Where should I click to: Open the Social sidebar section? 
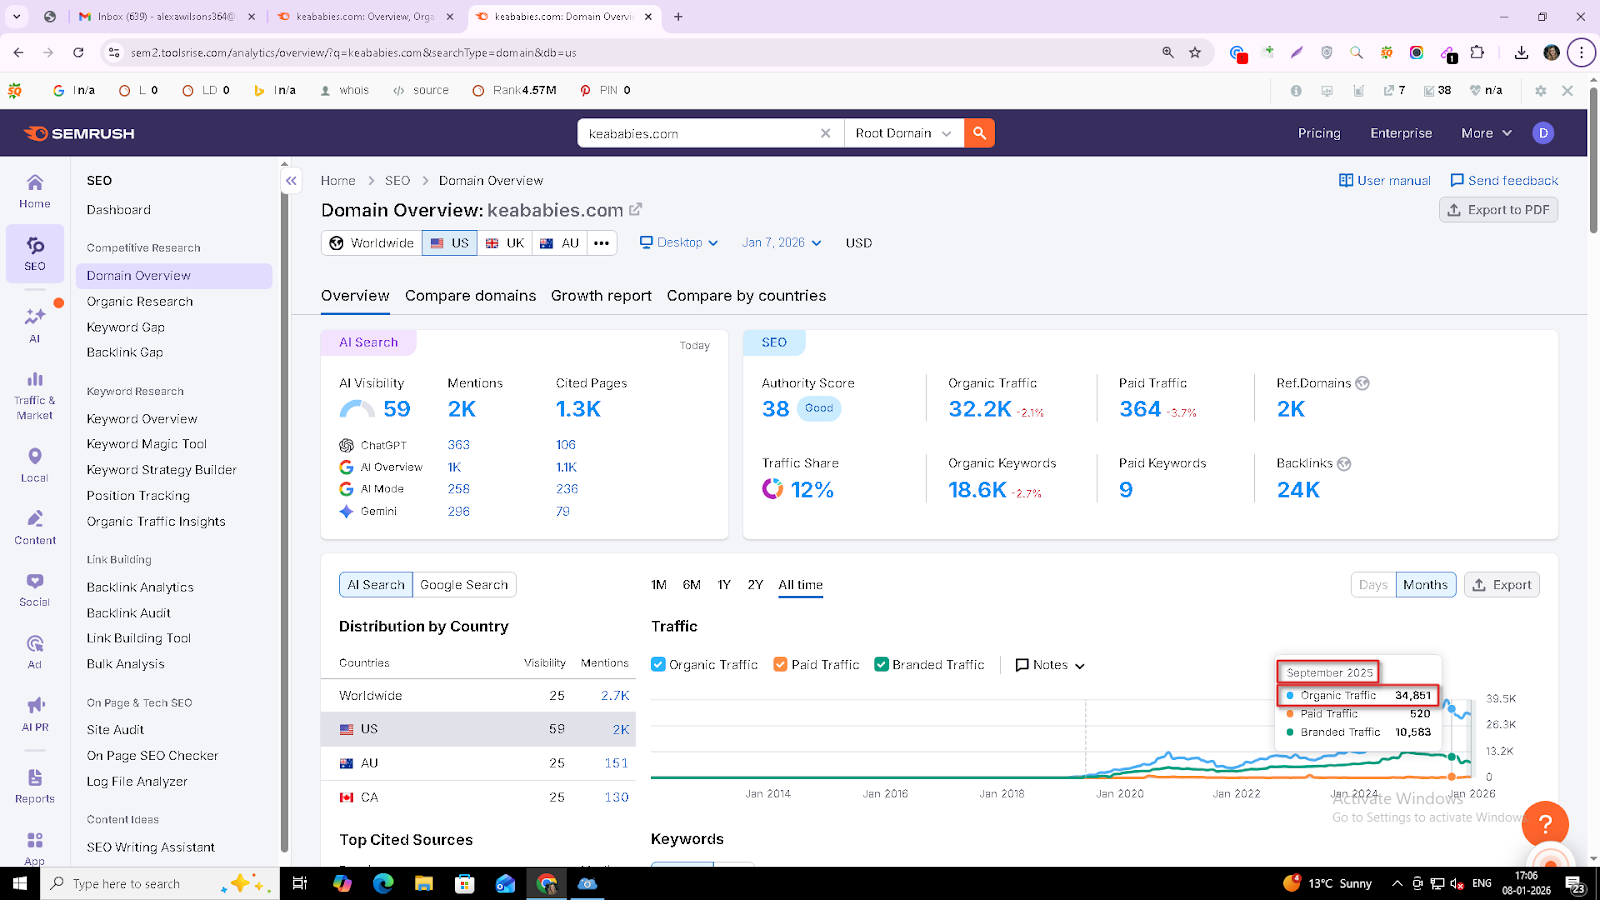(x=35, y=589)
